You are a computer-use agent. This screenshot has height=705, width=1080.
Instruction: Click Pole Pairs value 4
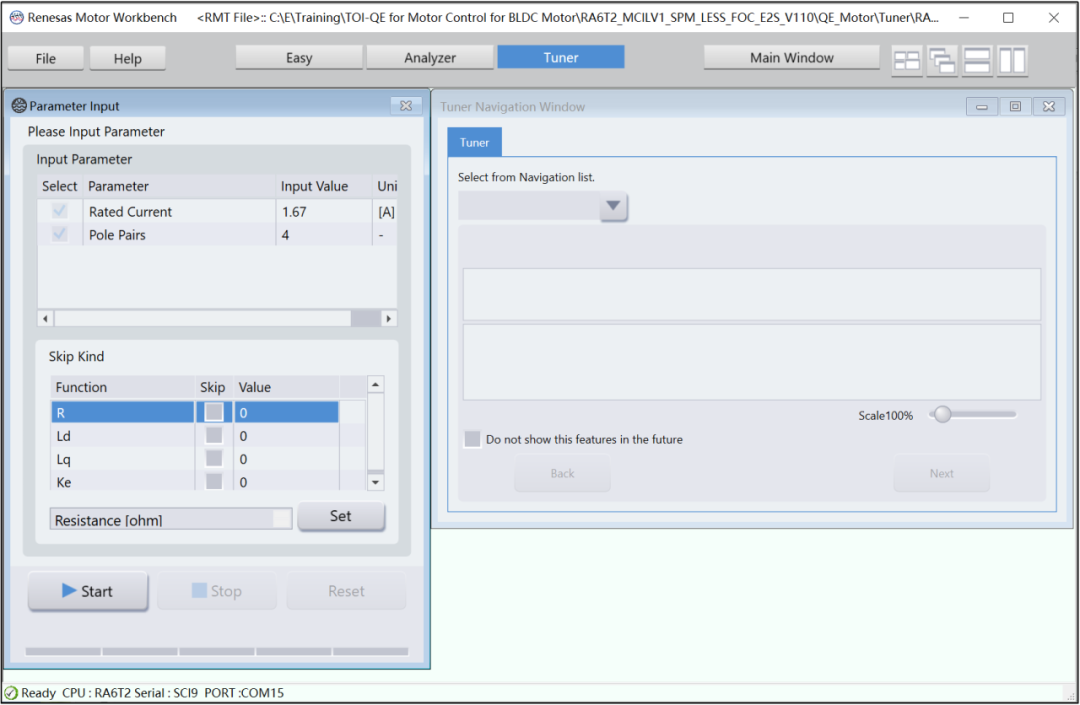[x=285, y=235]
